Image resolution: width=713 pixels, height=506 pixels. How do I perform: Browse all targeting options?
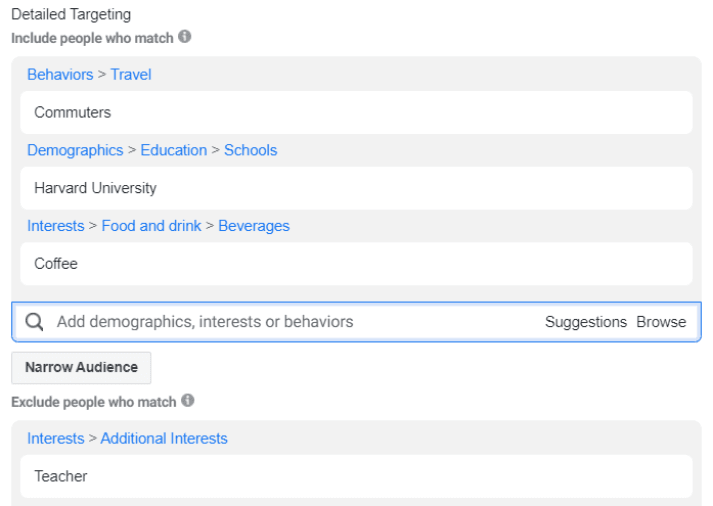coord(661,322)
